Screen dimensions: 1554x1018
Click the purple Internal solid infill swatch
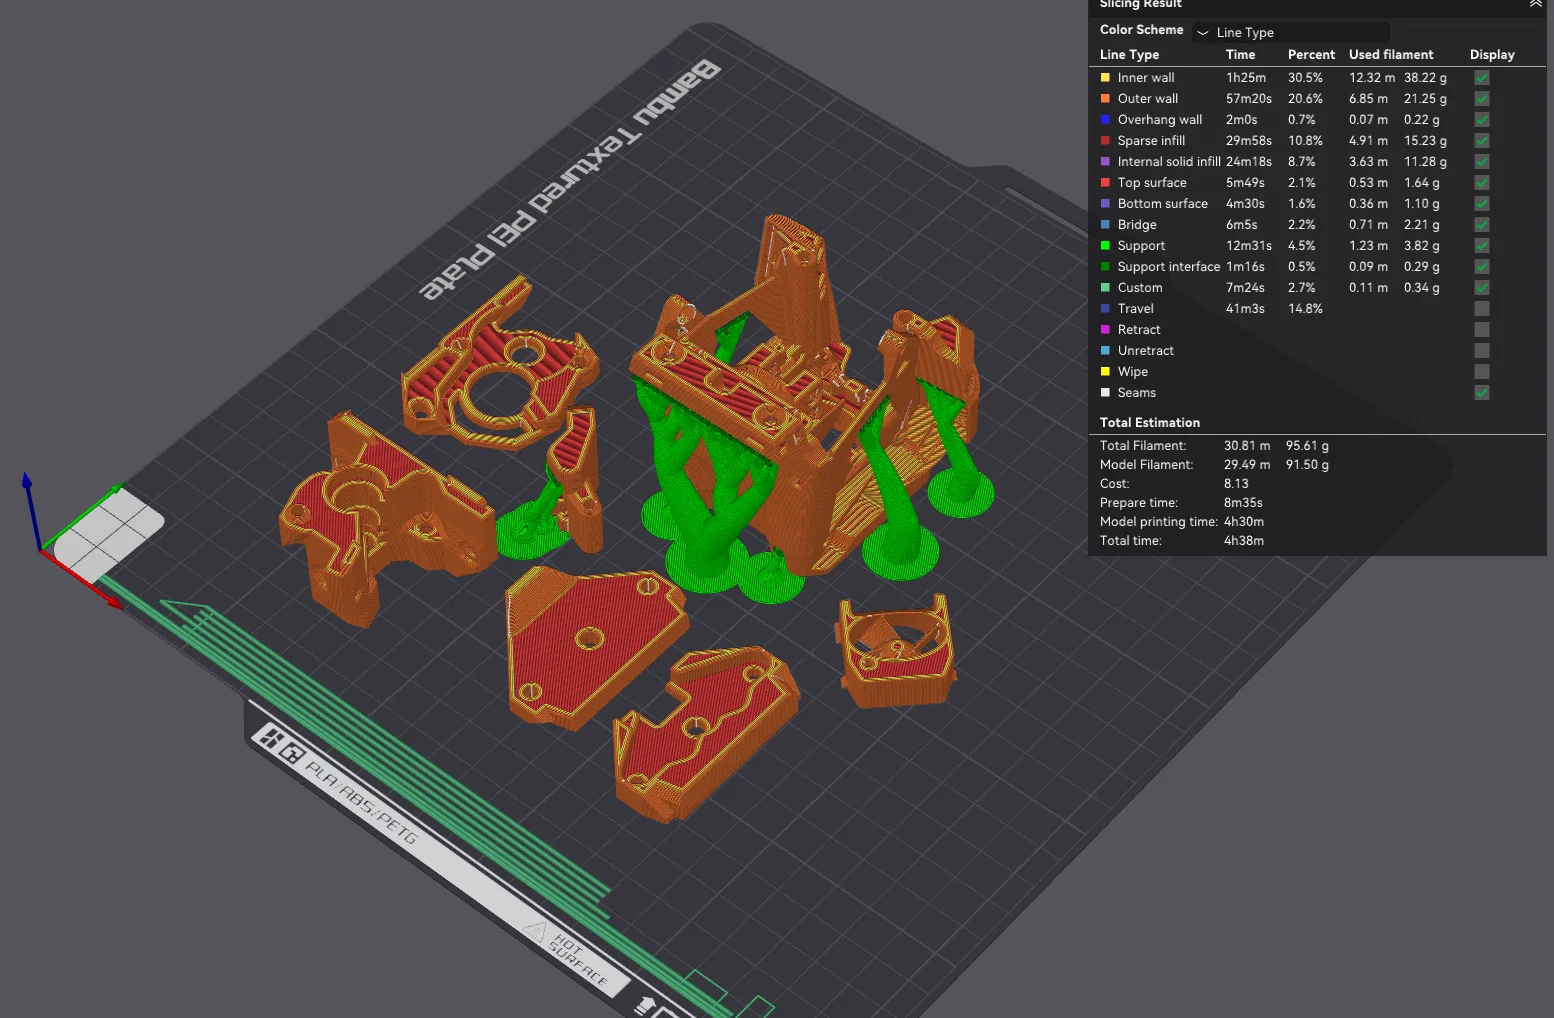1105,161
